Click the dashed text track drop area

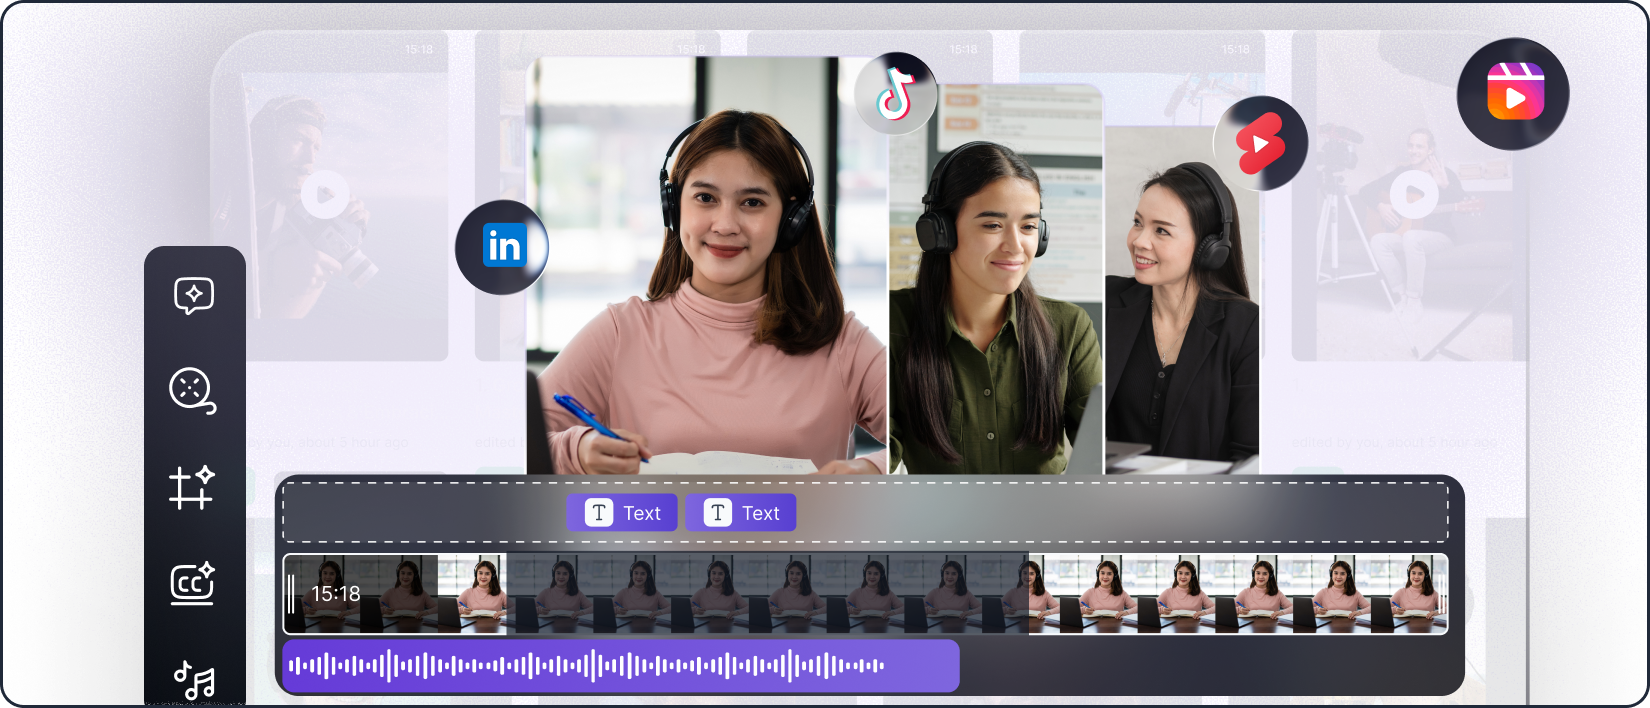pyautogui.click(x=866, y=513)
